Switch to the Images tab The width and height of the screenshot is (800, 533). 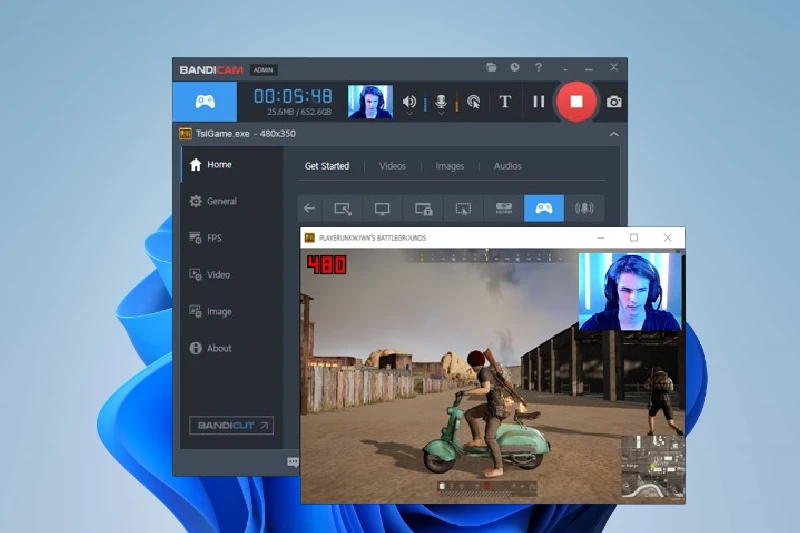coord(449,166)
